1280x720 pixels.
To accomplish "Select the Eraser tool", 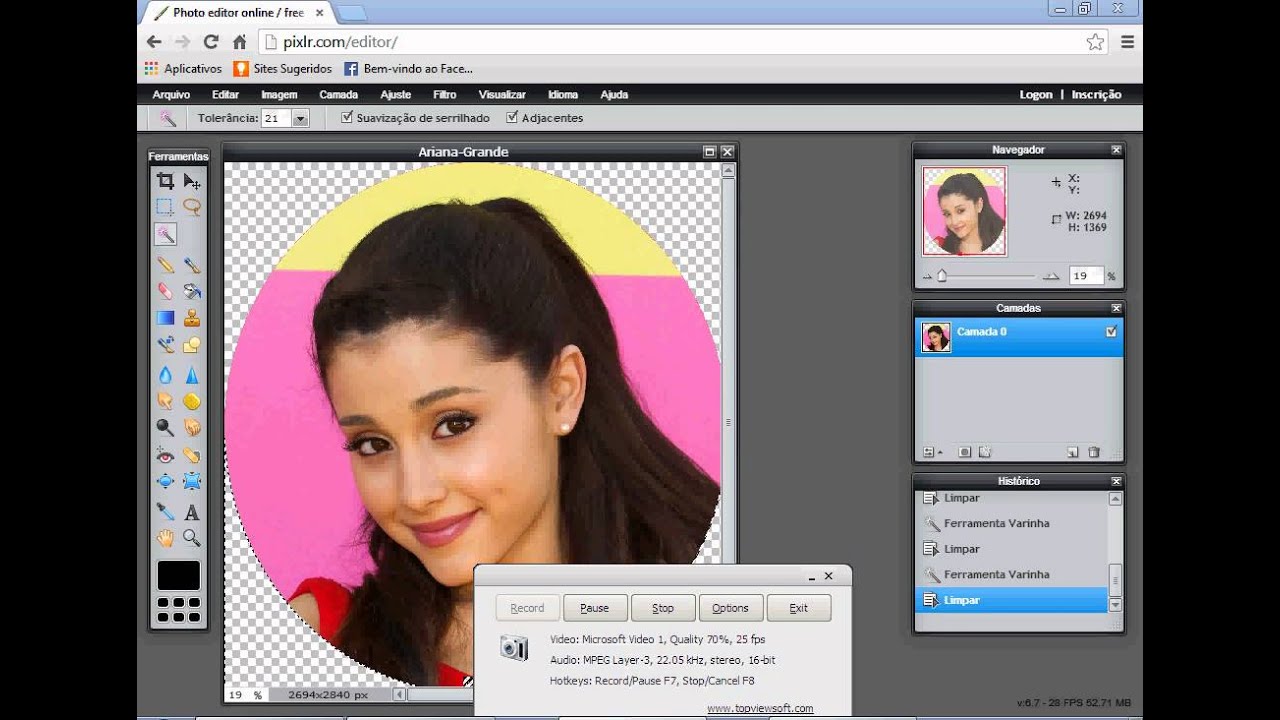I will [x=165, y=291].
